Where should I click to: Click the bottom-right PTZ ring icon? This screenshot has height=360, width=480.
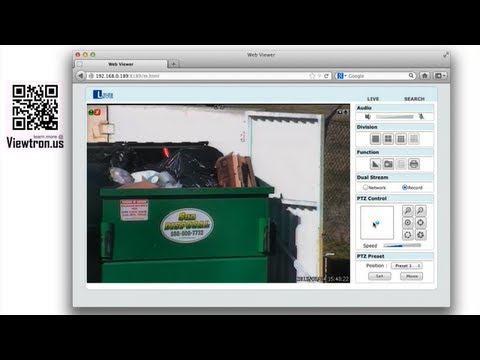click(420, 235)
